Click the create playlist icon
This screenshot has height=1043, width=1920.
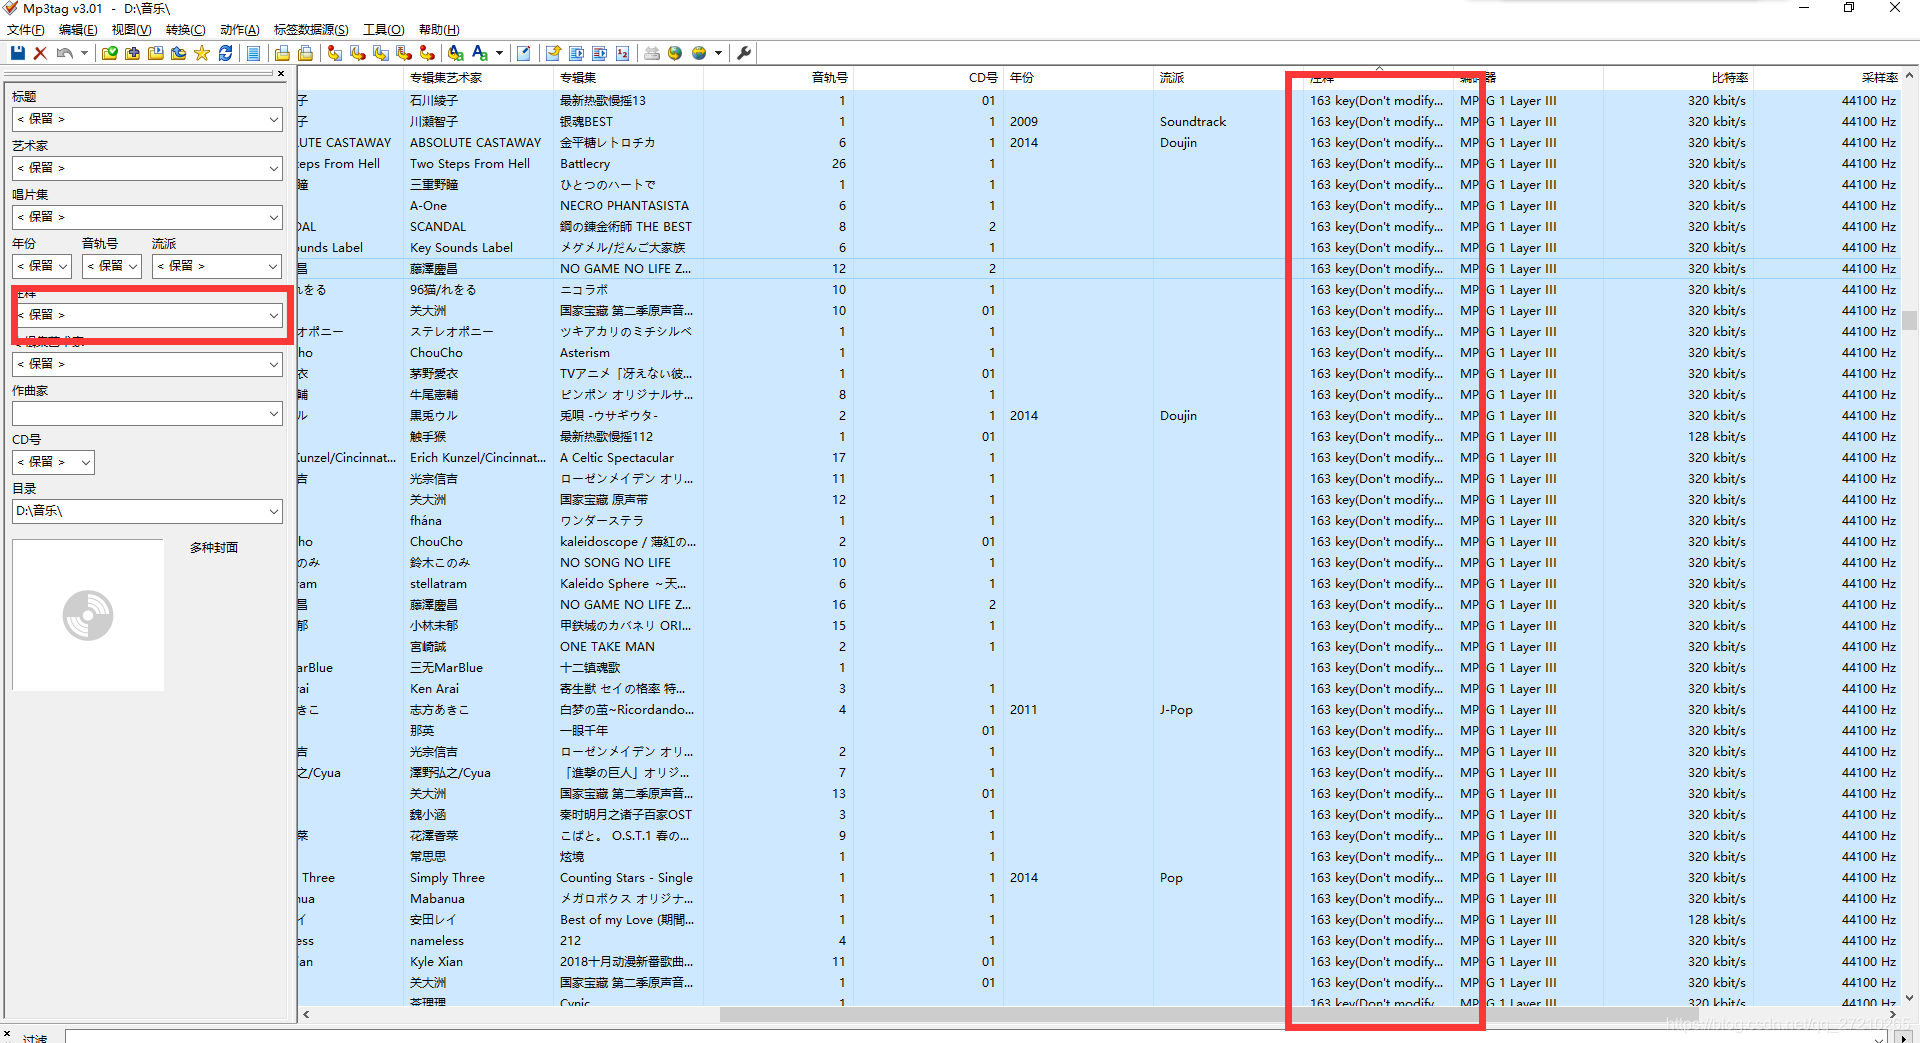tap(576, 53)
